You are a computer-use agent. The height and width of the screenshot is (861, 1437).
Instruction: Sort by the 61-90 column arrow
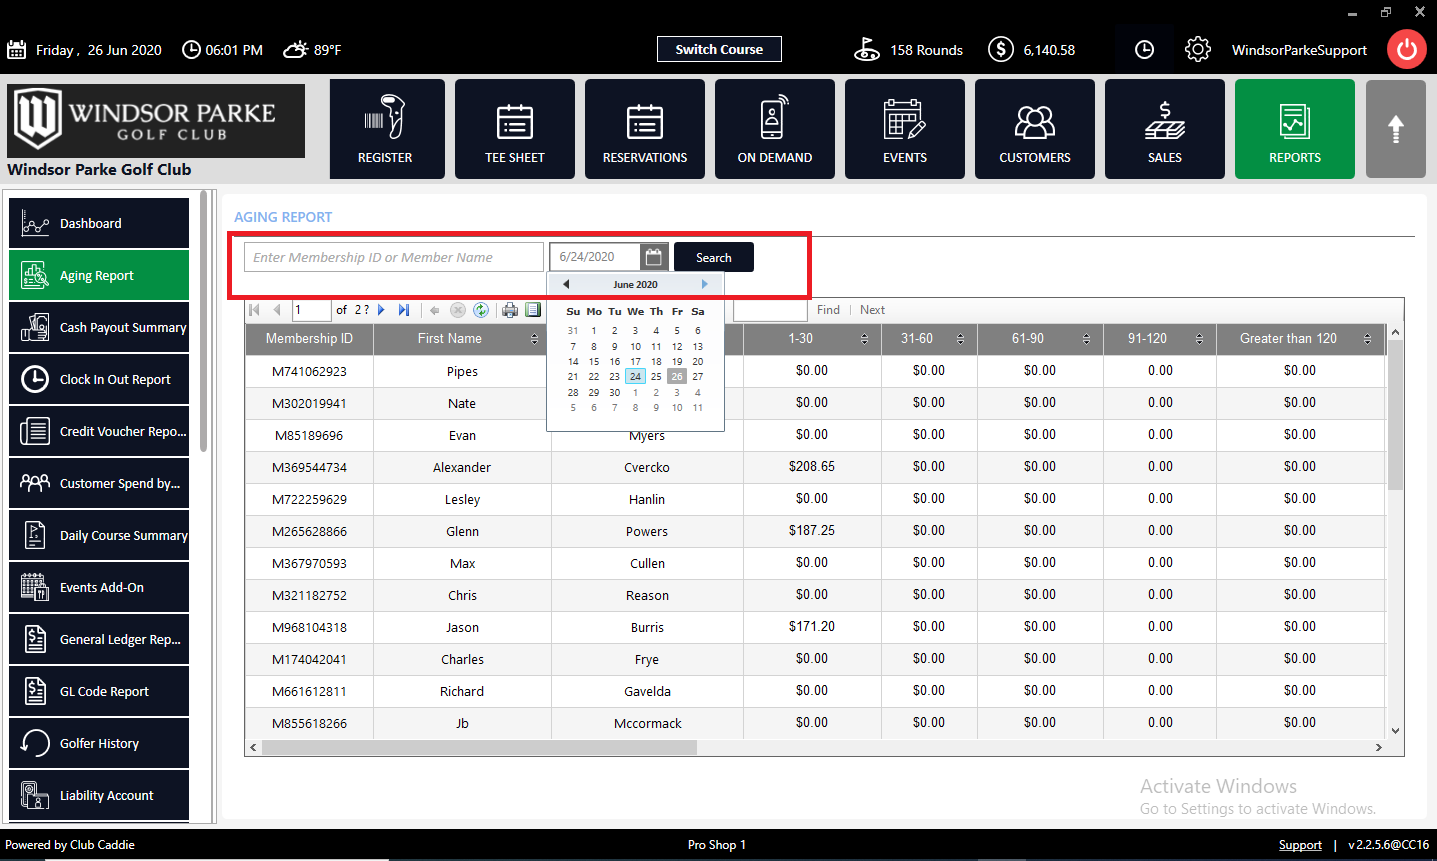tap(1086, 340)
